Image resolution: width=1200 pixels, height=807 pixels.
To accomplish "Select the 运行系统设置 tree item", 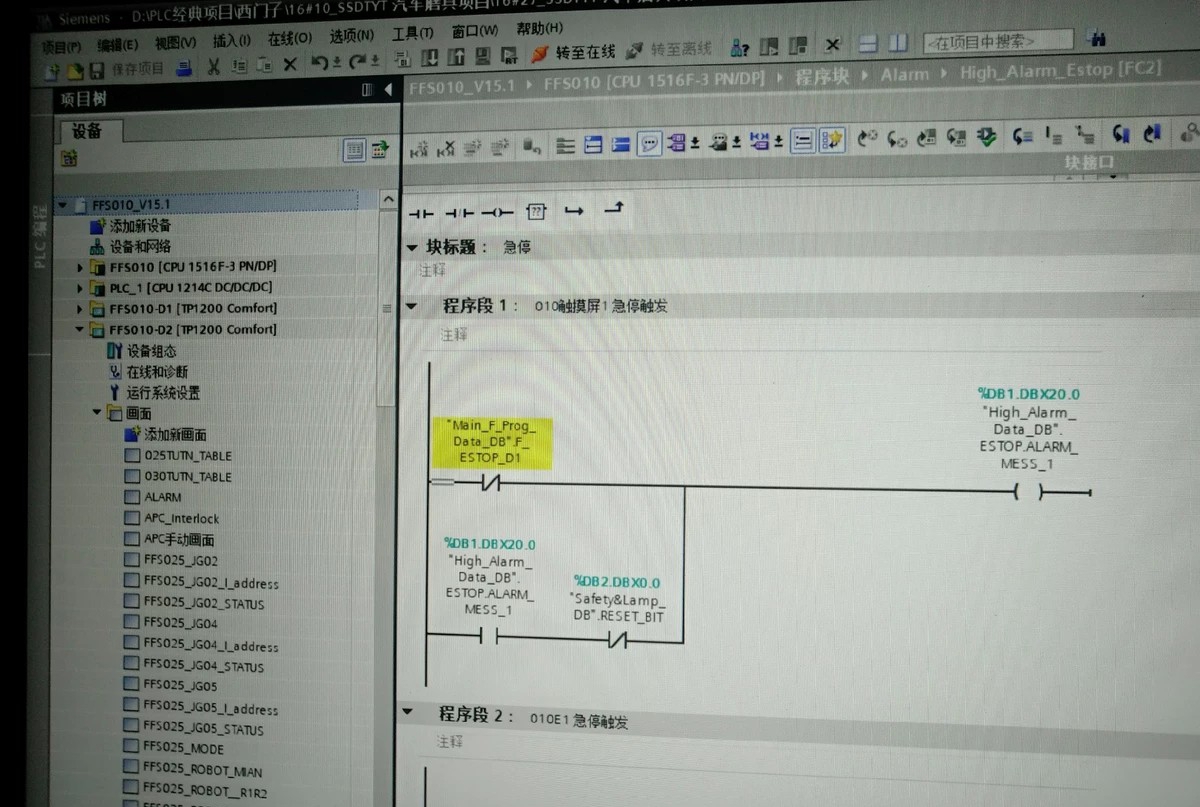I will pos(153,393).
